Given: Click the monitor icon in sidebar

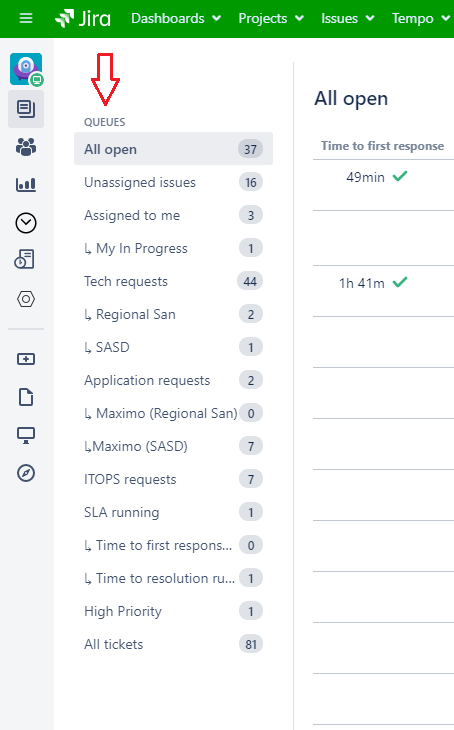Looking at the screenshot, I should coord(26,435).
